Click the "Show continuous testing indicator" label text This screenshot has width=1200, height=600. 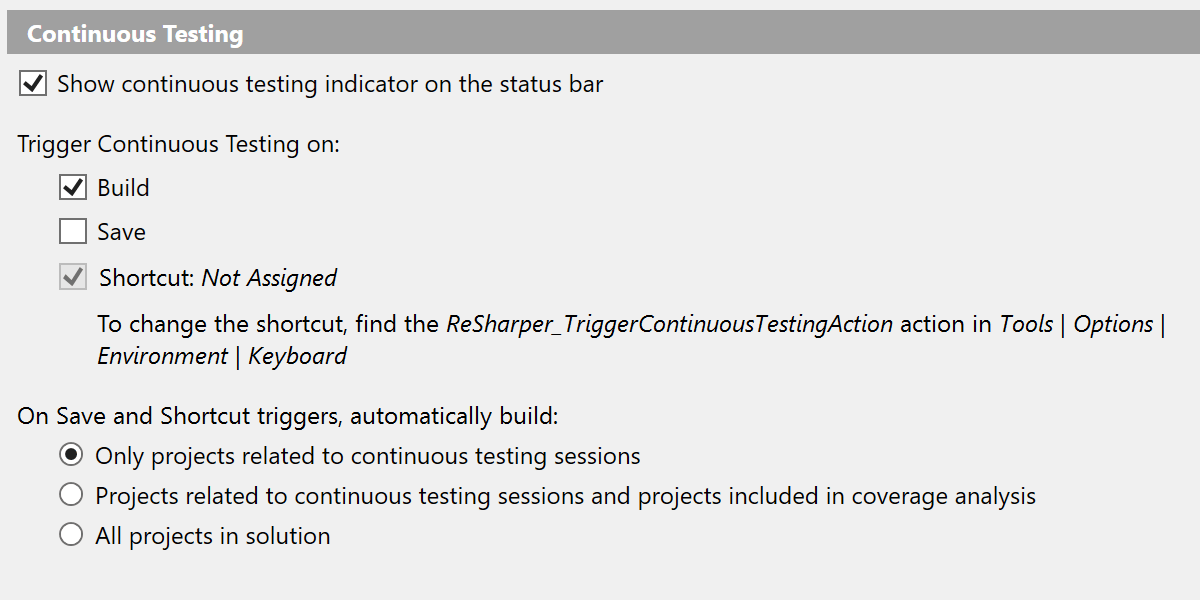pos(330,84)
